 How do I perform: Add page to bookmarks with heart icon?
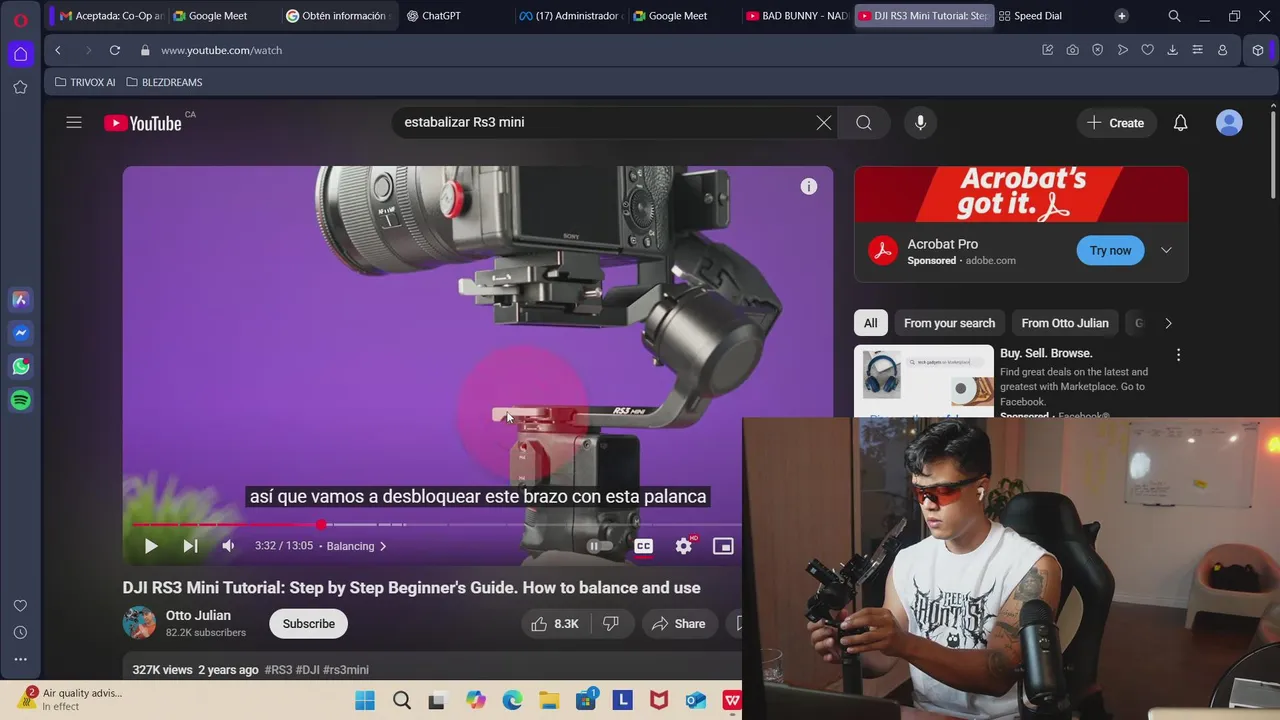(1147, 50)
